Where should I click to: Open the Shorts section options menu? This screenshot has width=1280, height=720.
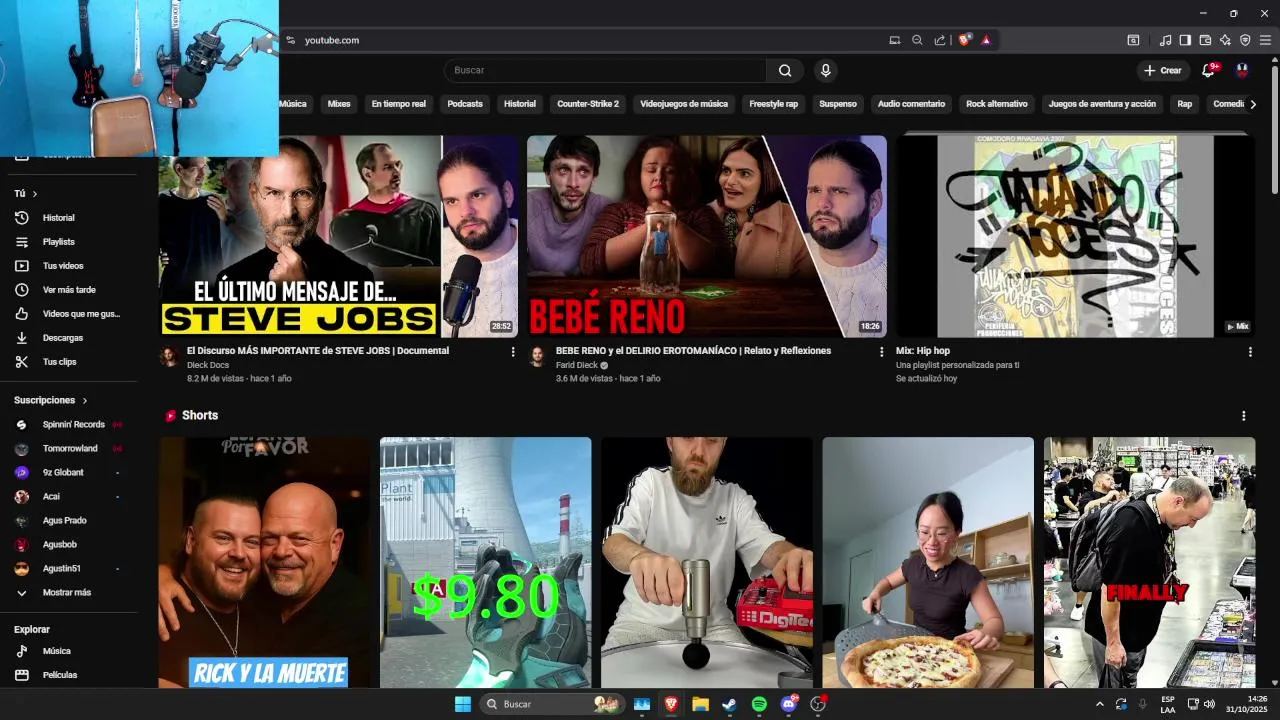[x=1244, y=416]
